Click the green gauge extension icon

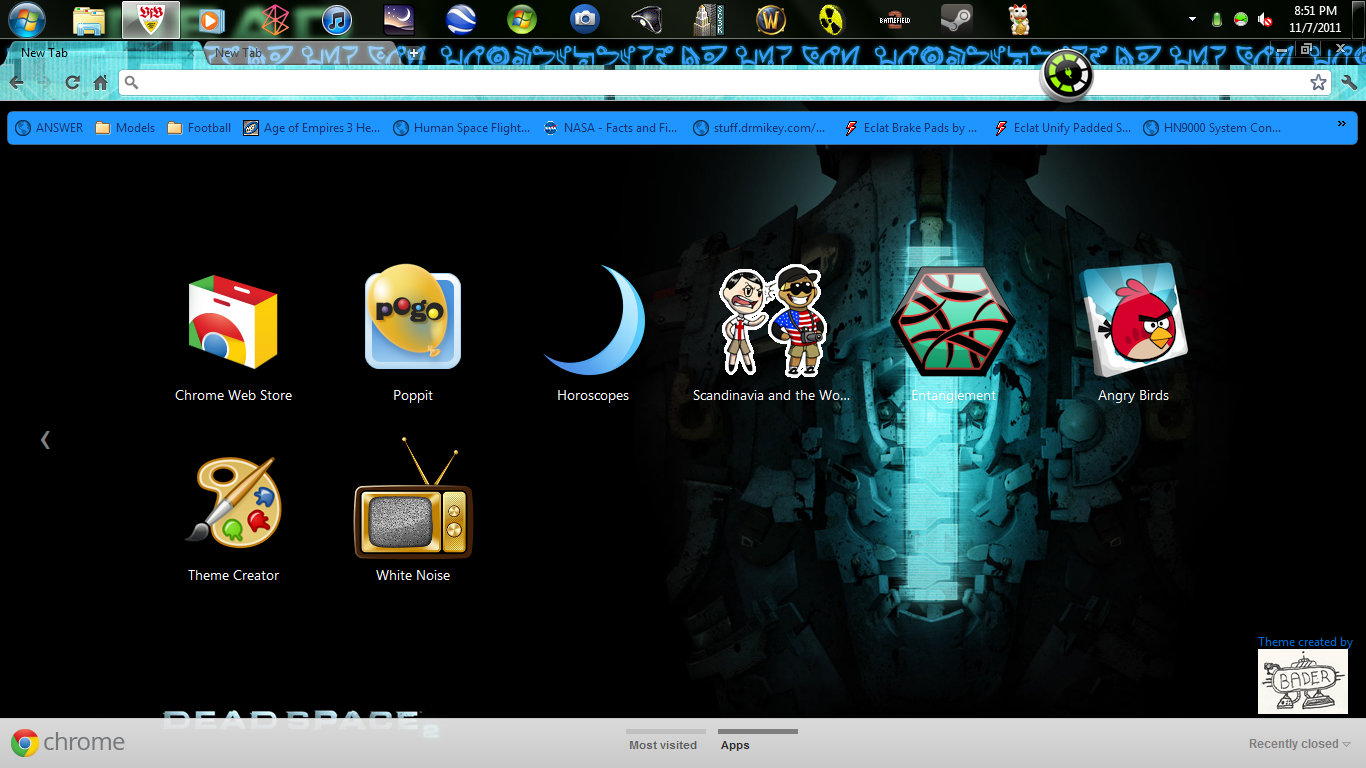coord(1067,76)
